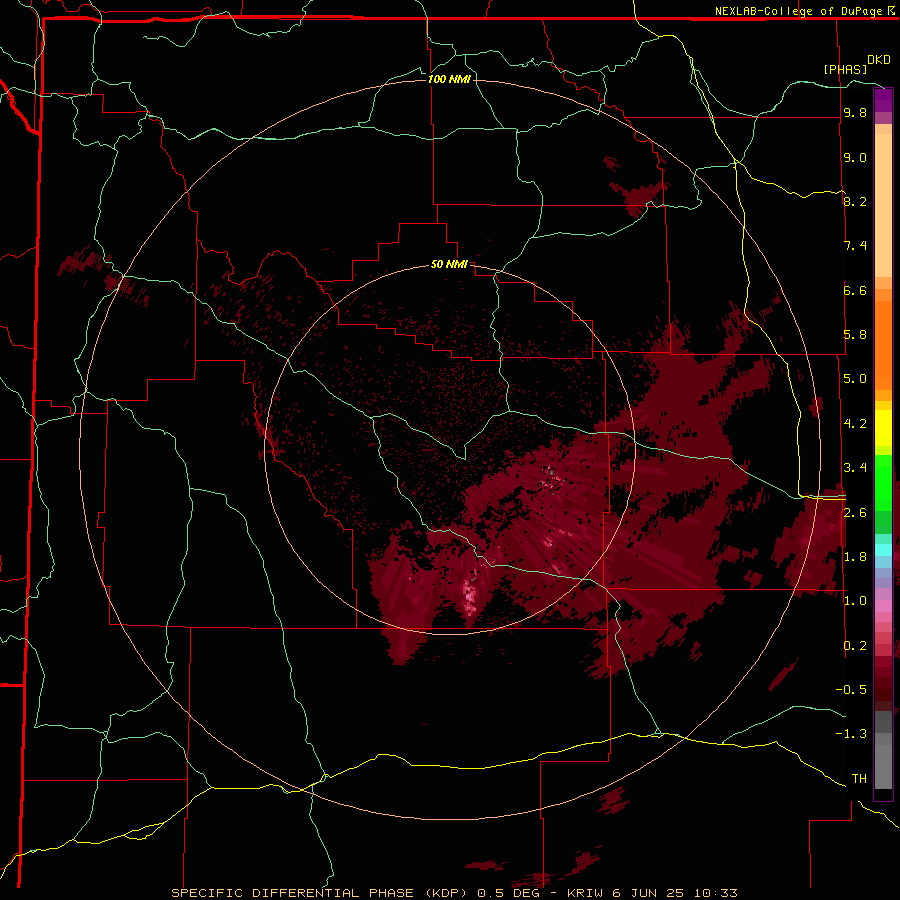
Task: Click the pink segment of the color bar
Action: 883,606
